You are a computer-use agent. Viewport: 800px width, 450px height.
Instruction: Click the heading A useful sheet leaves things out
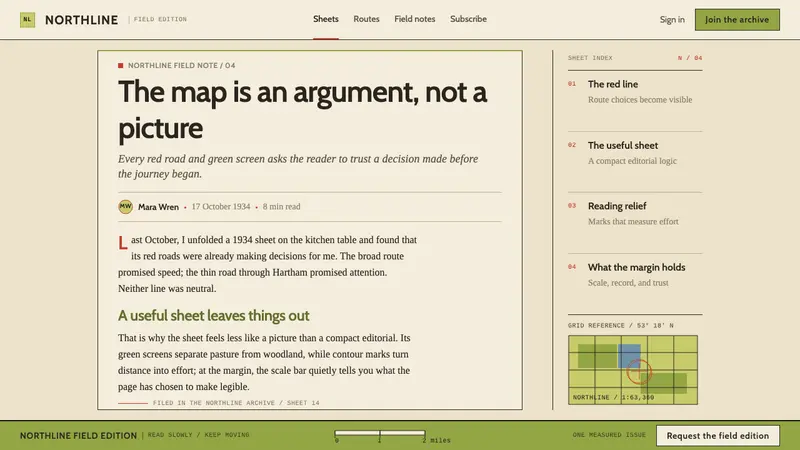[213, 316]
